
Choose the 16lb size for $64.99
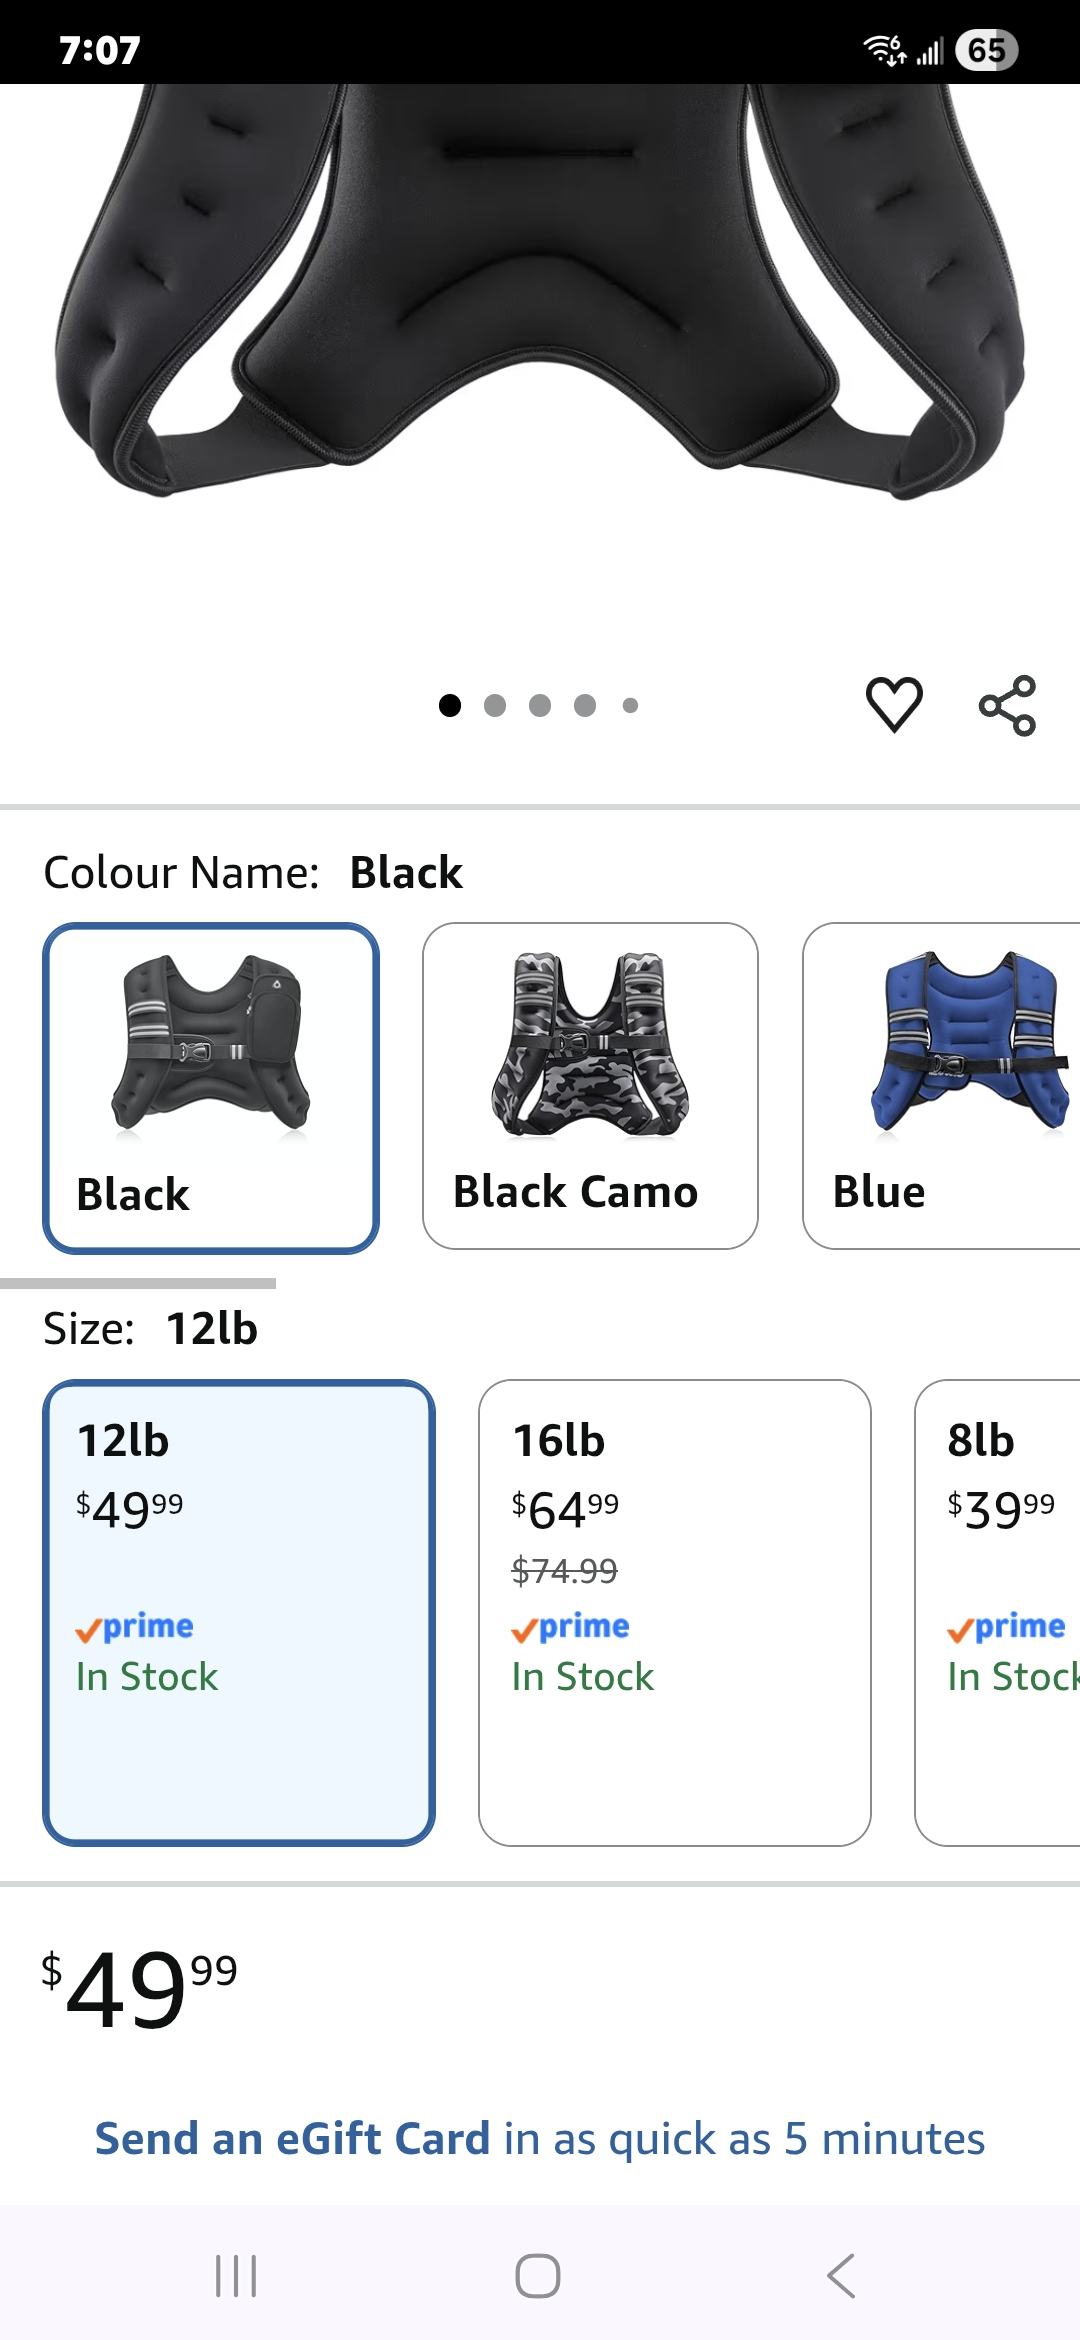coord(675,1612)
